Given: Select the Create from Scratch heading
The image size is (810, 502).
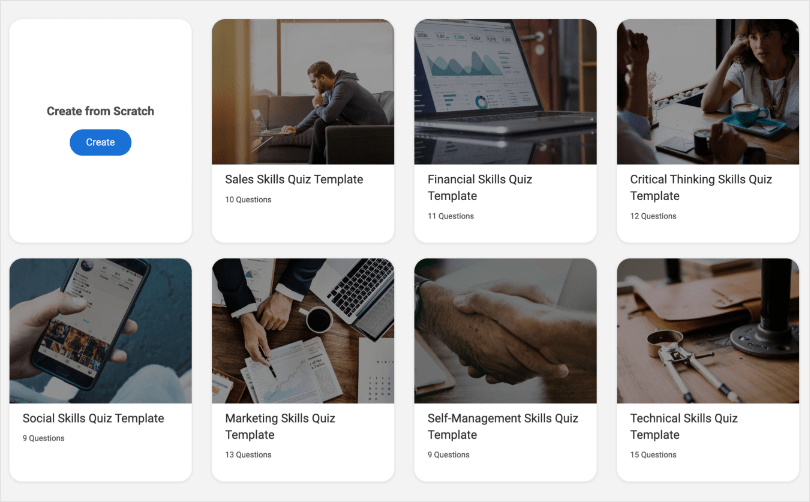Looking at the screenshot, I should (x=100, y=111).
